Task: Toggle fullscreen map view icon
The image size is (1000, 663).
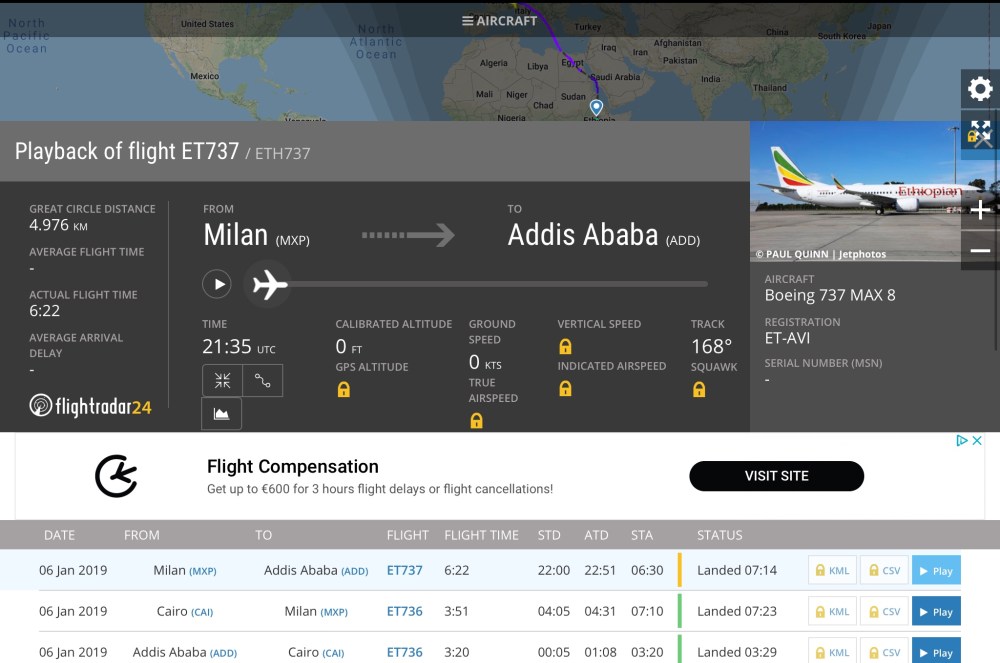Action: point(980,131)
